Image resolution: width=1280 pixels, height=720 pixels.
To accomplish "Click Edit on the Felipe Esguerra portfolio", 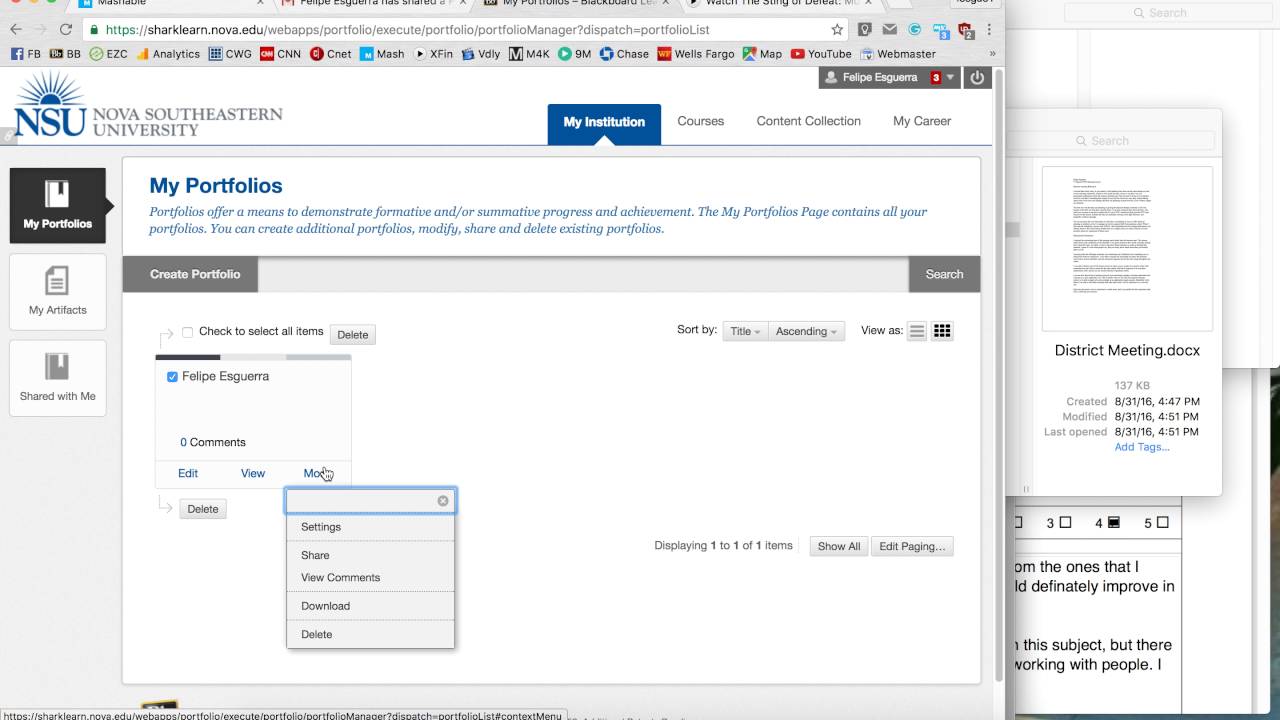I will click(188, 473).
